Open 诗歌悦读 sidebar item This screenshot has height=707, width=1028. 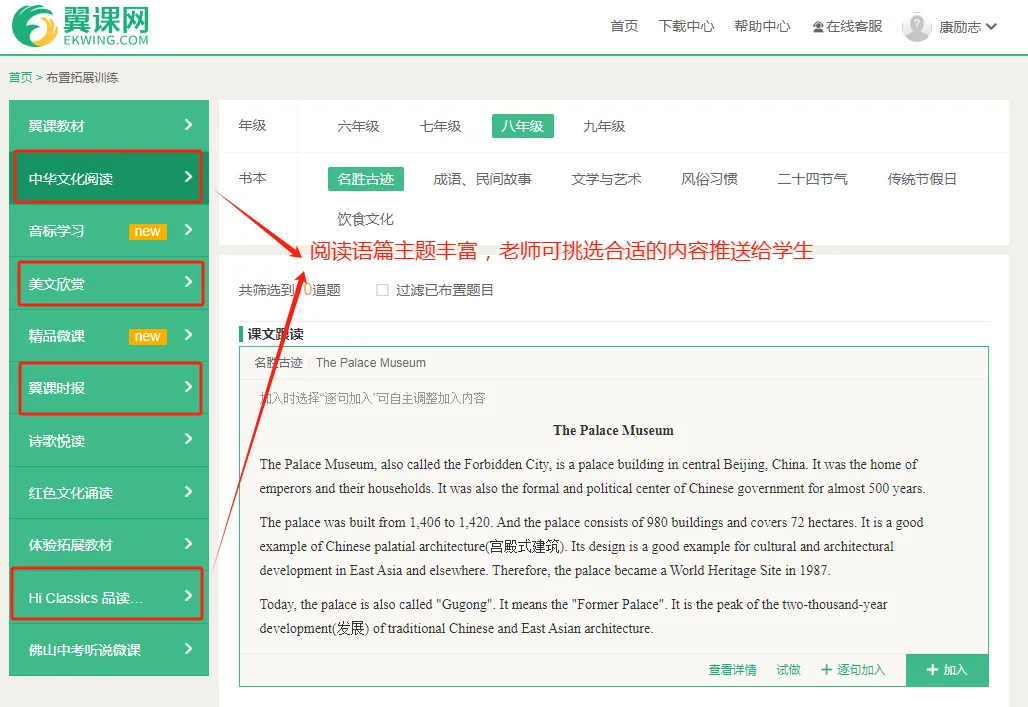pyautogui.click(x=109, y=440)
